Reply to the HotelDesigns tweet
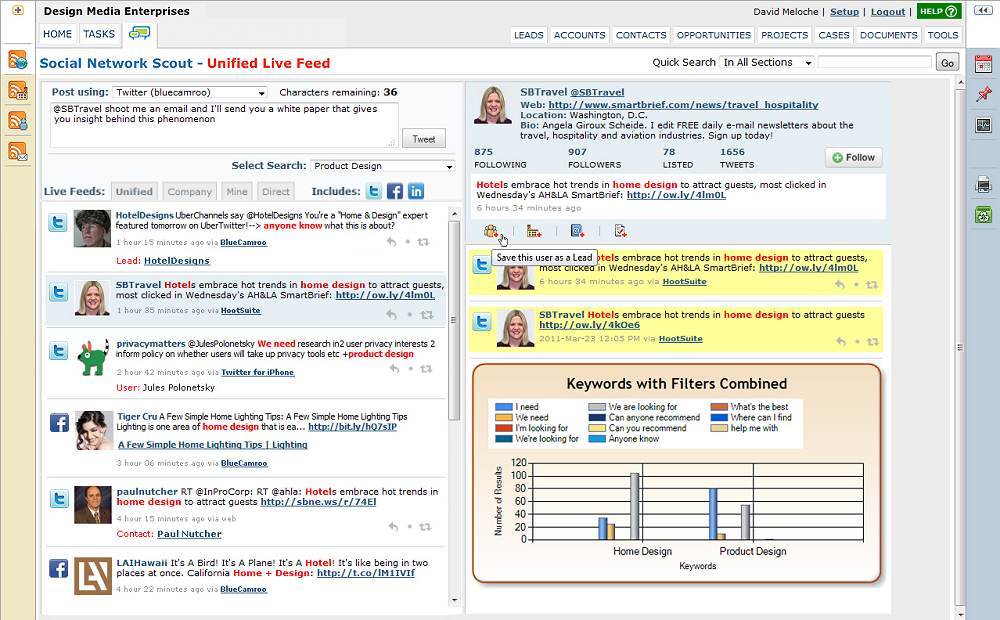This screenshot has width=1000, height=620. click(392, 242)
